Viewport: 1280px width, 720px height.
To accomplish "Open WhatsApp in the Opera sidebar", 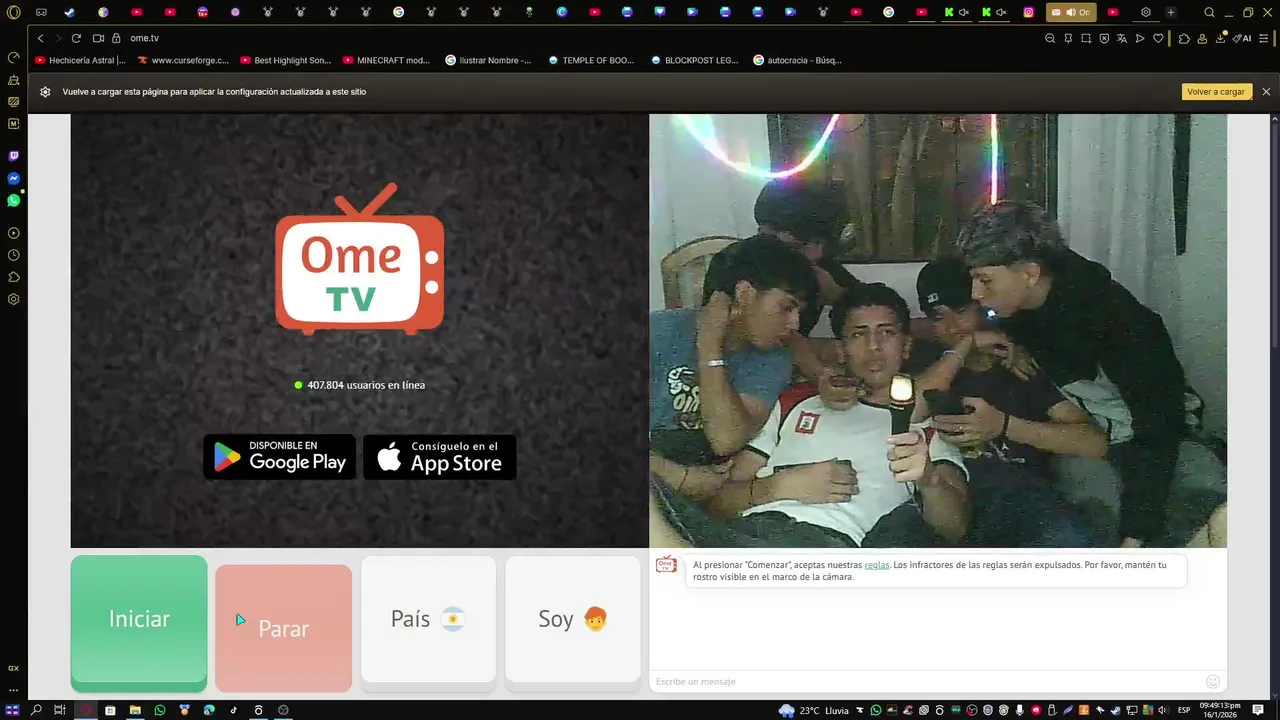I will click(13, 200).
